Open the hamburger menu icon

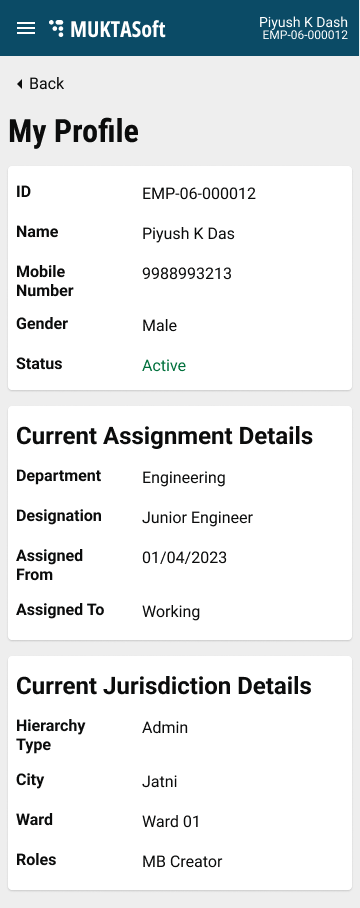coord(25,28)
